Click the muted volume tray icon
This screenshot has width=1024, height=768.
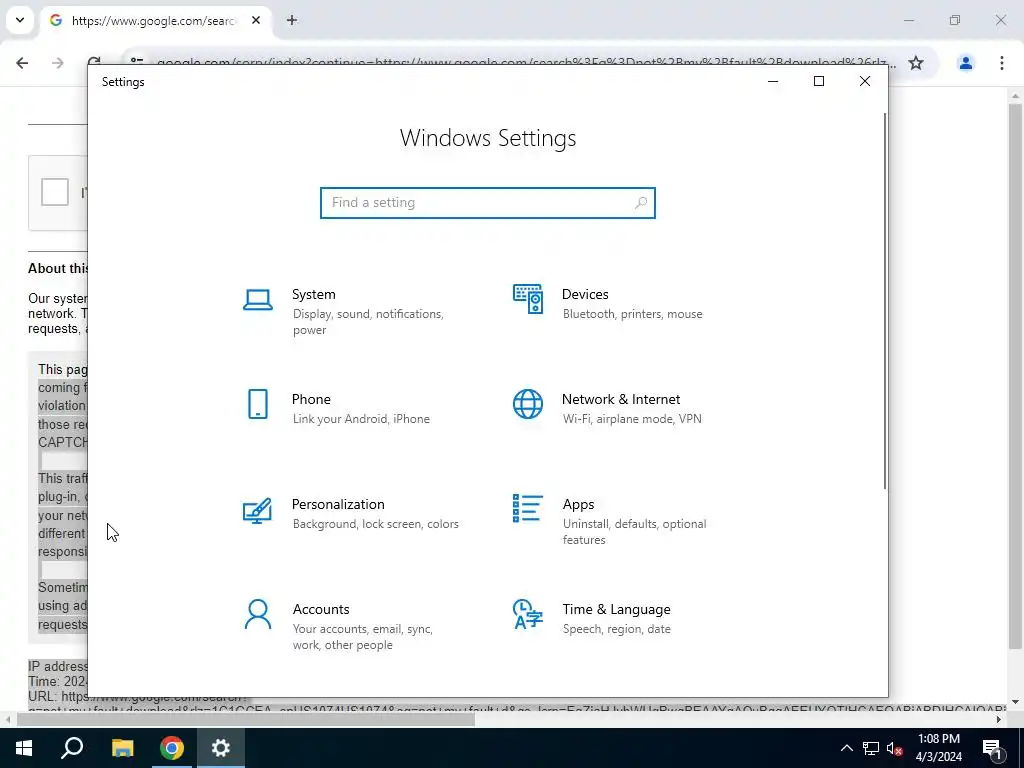click(895, 748)
